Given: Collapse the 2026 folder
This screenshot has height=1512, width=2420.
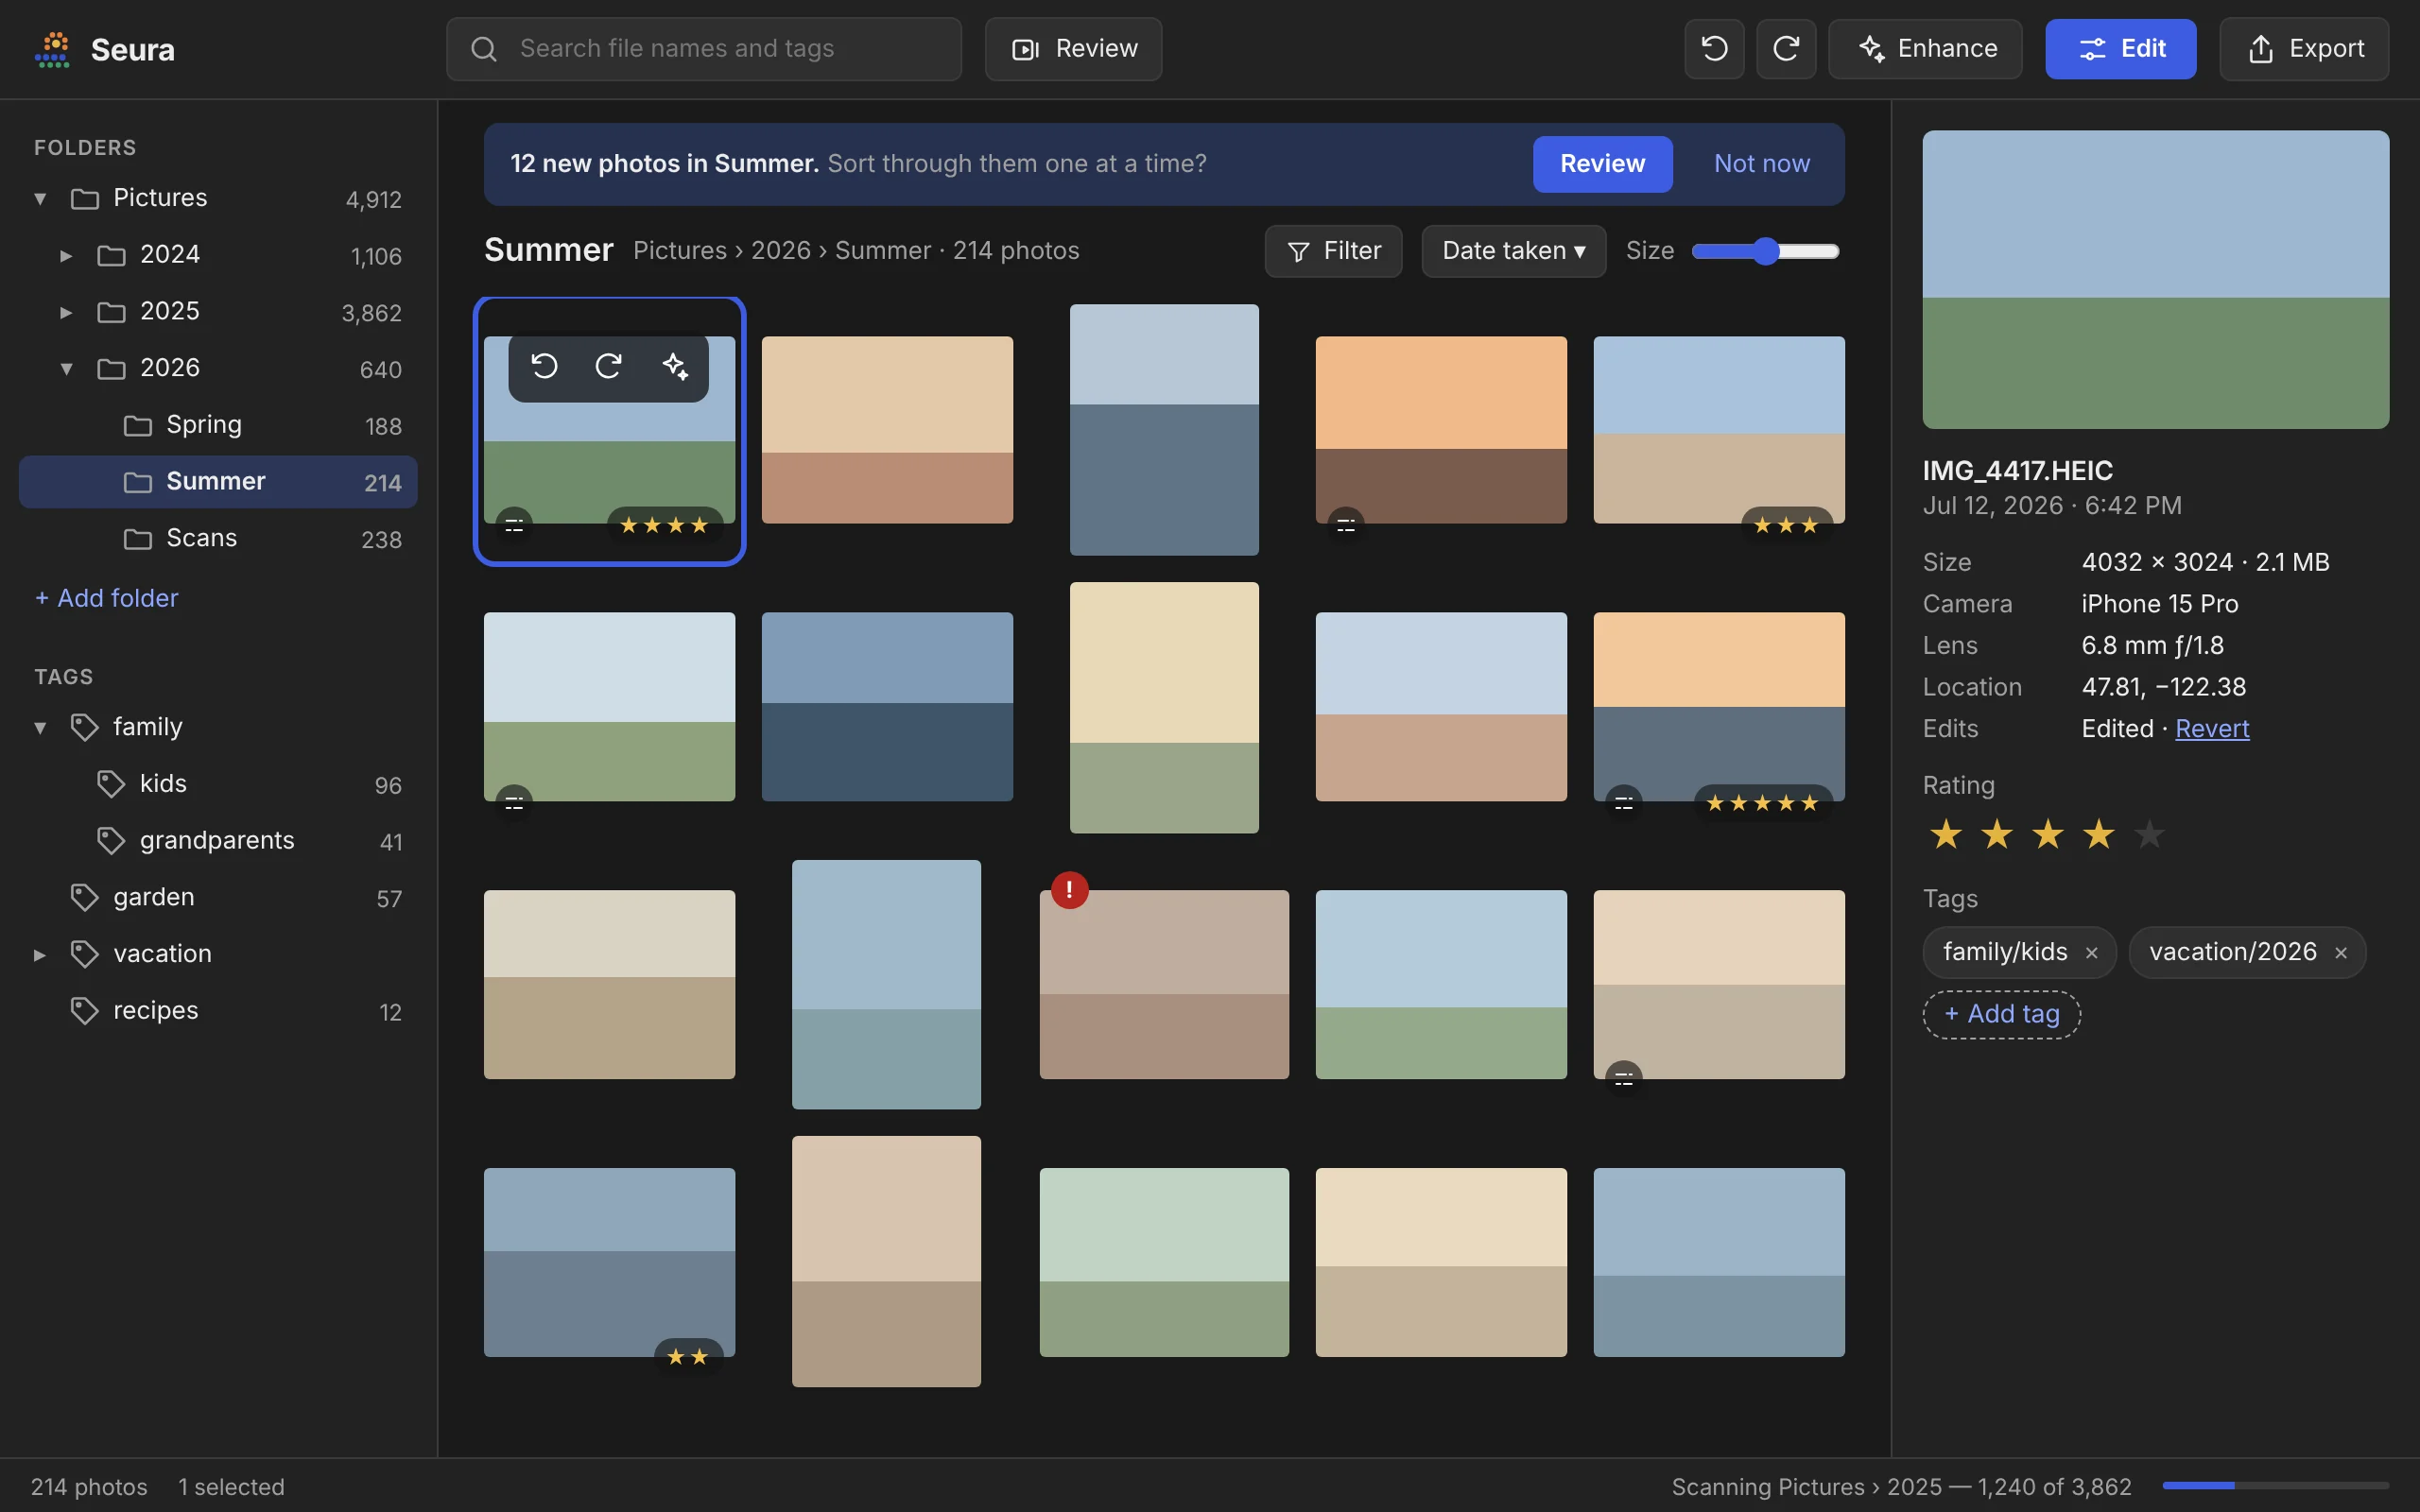Looking at the screenshot, I should pyautogui.click(x=66, y=369).
